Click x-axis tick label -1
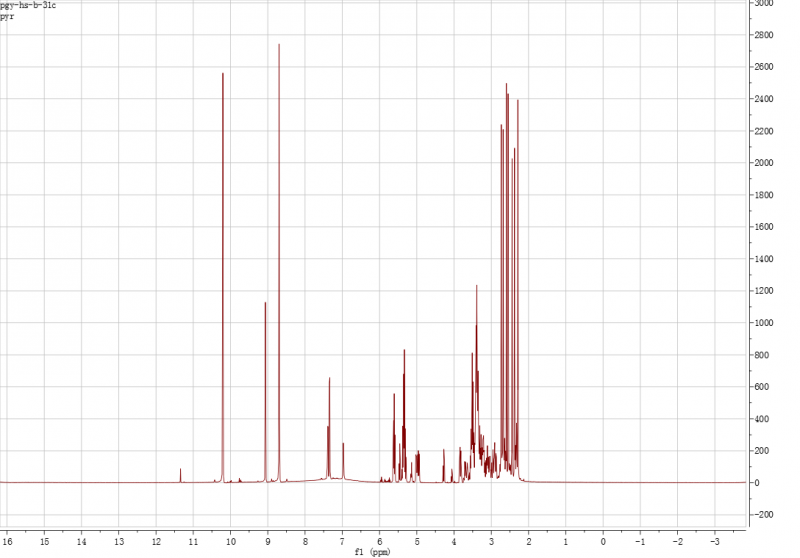 [640, 542]
